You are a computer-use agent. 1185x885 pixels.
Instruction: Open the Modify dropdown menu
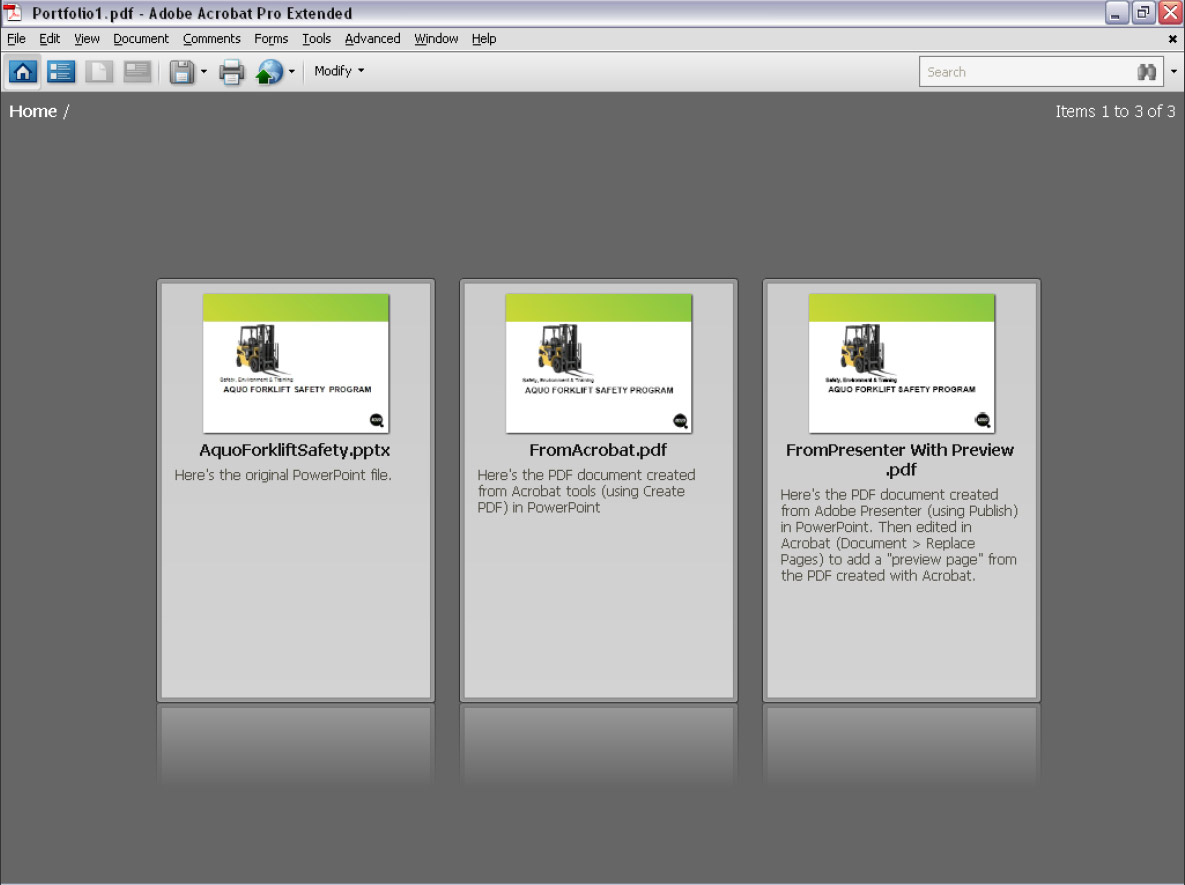tap(339, 71)
